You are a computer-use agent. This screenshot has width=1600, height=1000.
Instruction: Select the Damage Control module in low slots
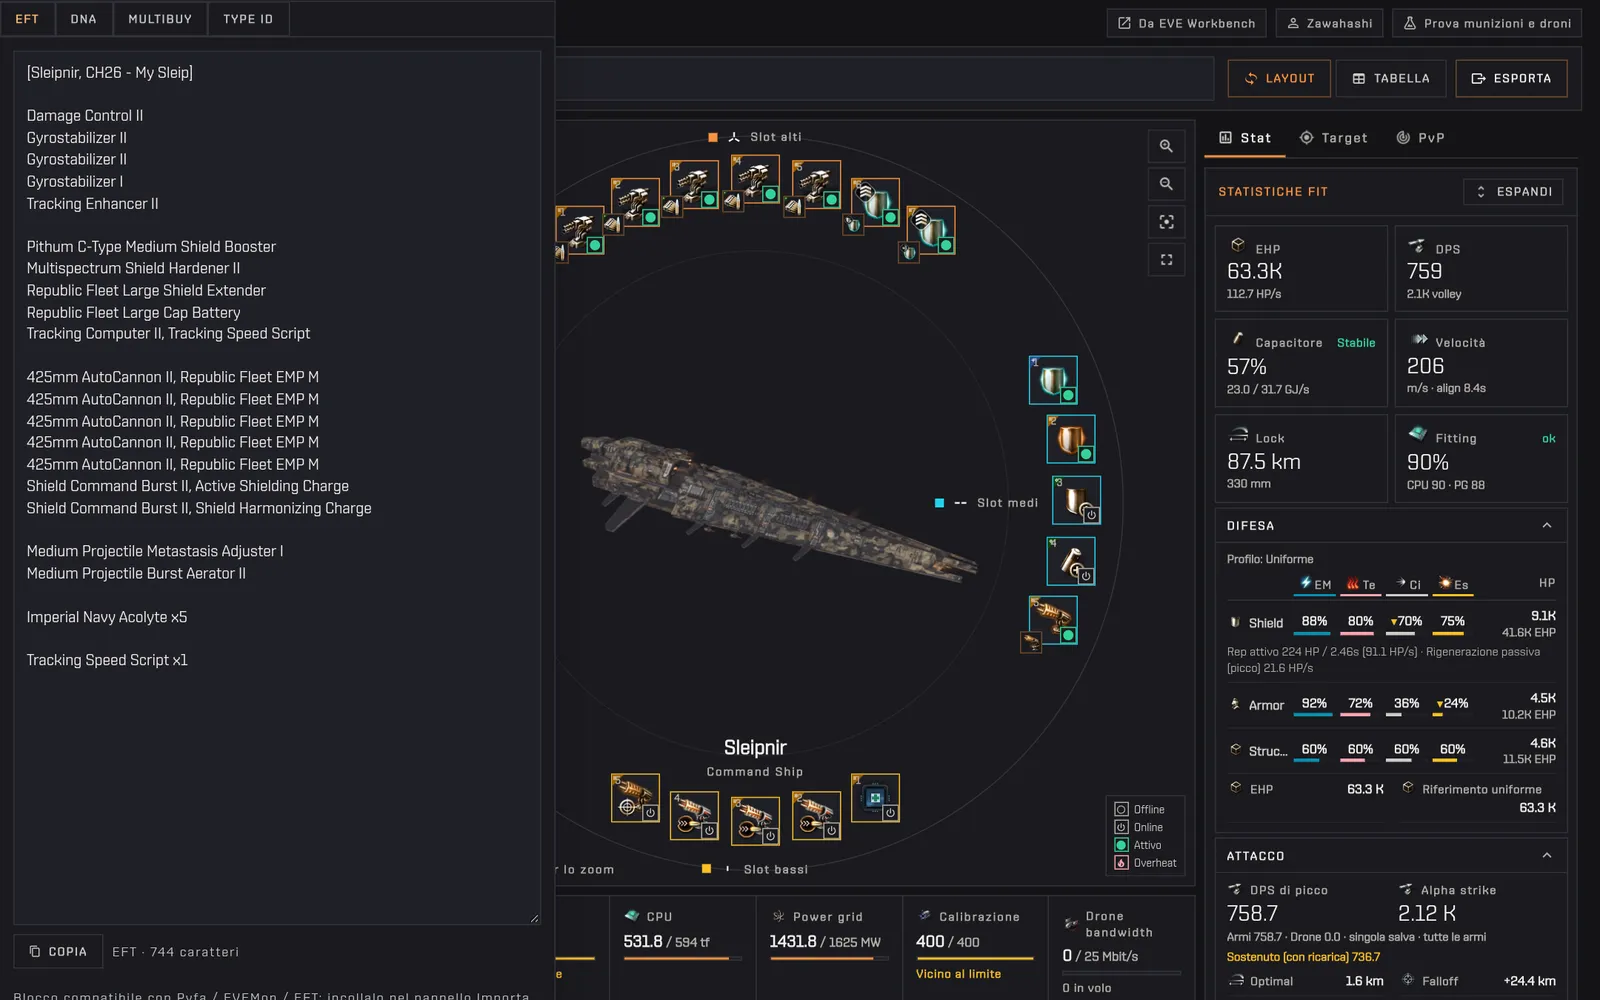tap(875, 798)
